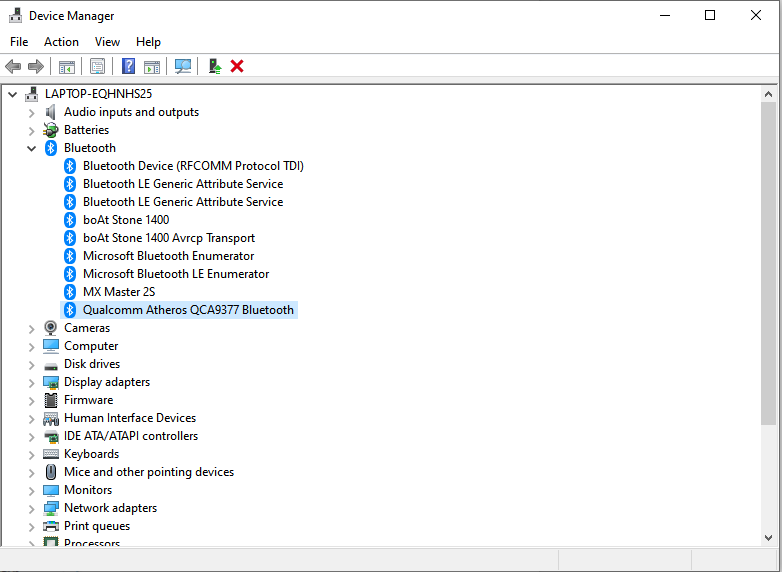Select the Monitors category label
The image size is (782, 572).
(x=88, y=490)
